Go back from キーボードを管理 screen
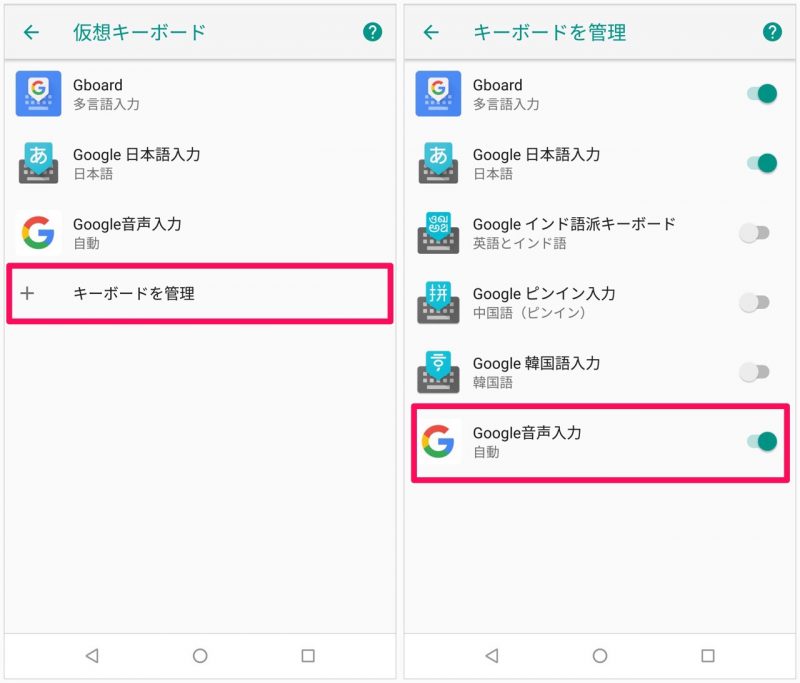800x683 pixels. pyautogui.click(x=432, y=32)
